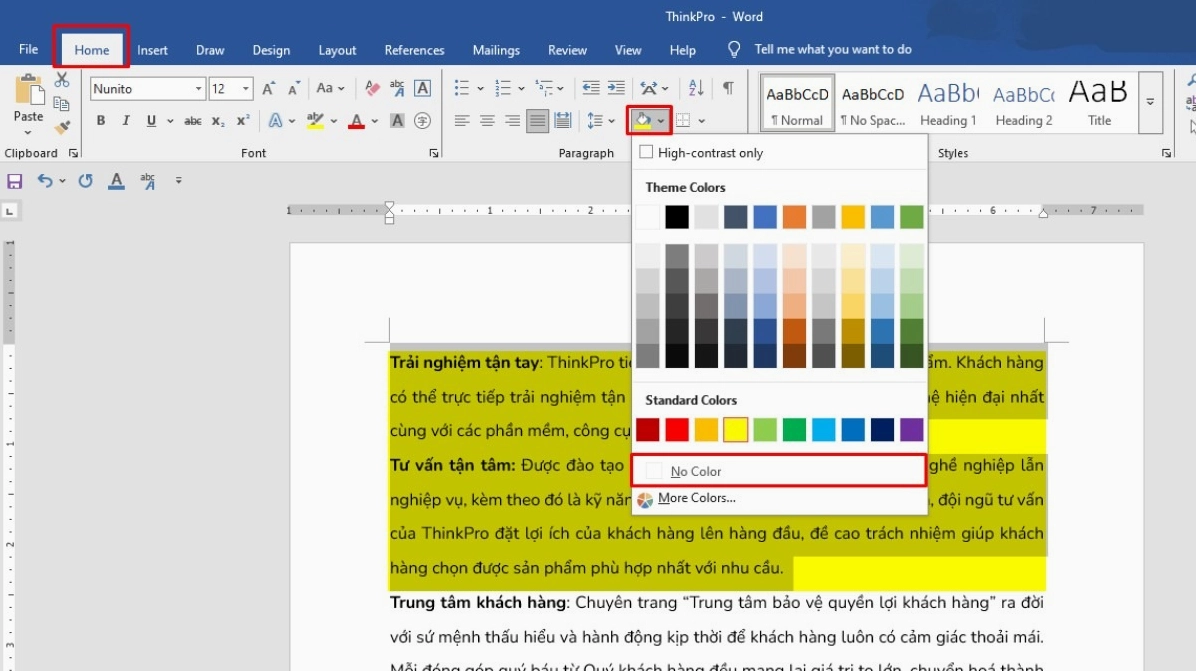This screenshot has width=1196, height=671.
Task: Toggle show paragraph marks
Action: tap(728, 88)
